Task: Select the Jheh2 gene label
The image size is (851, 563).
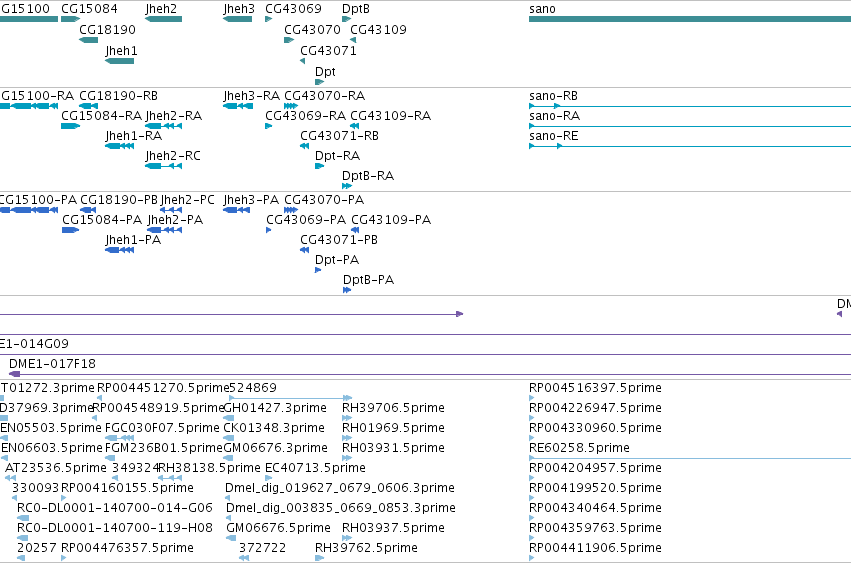Action: [x=161, y=9]
